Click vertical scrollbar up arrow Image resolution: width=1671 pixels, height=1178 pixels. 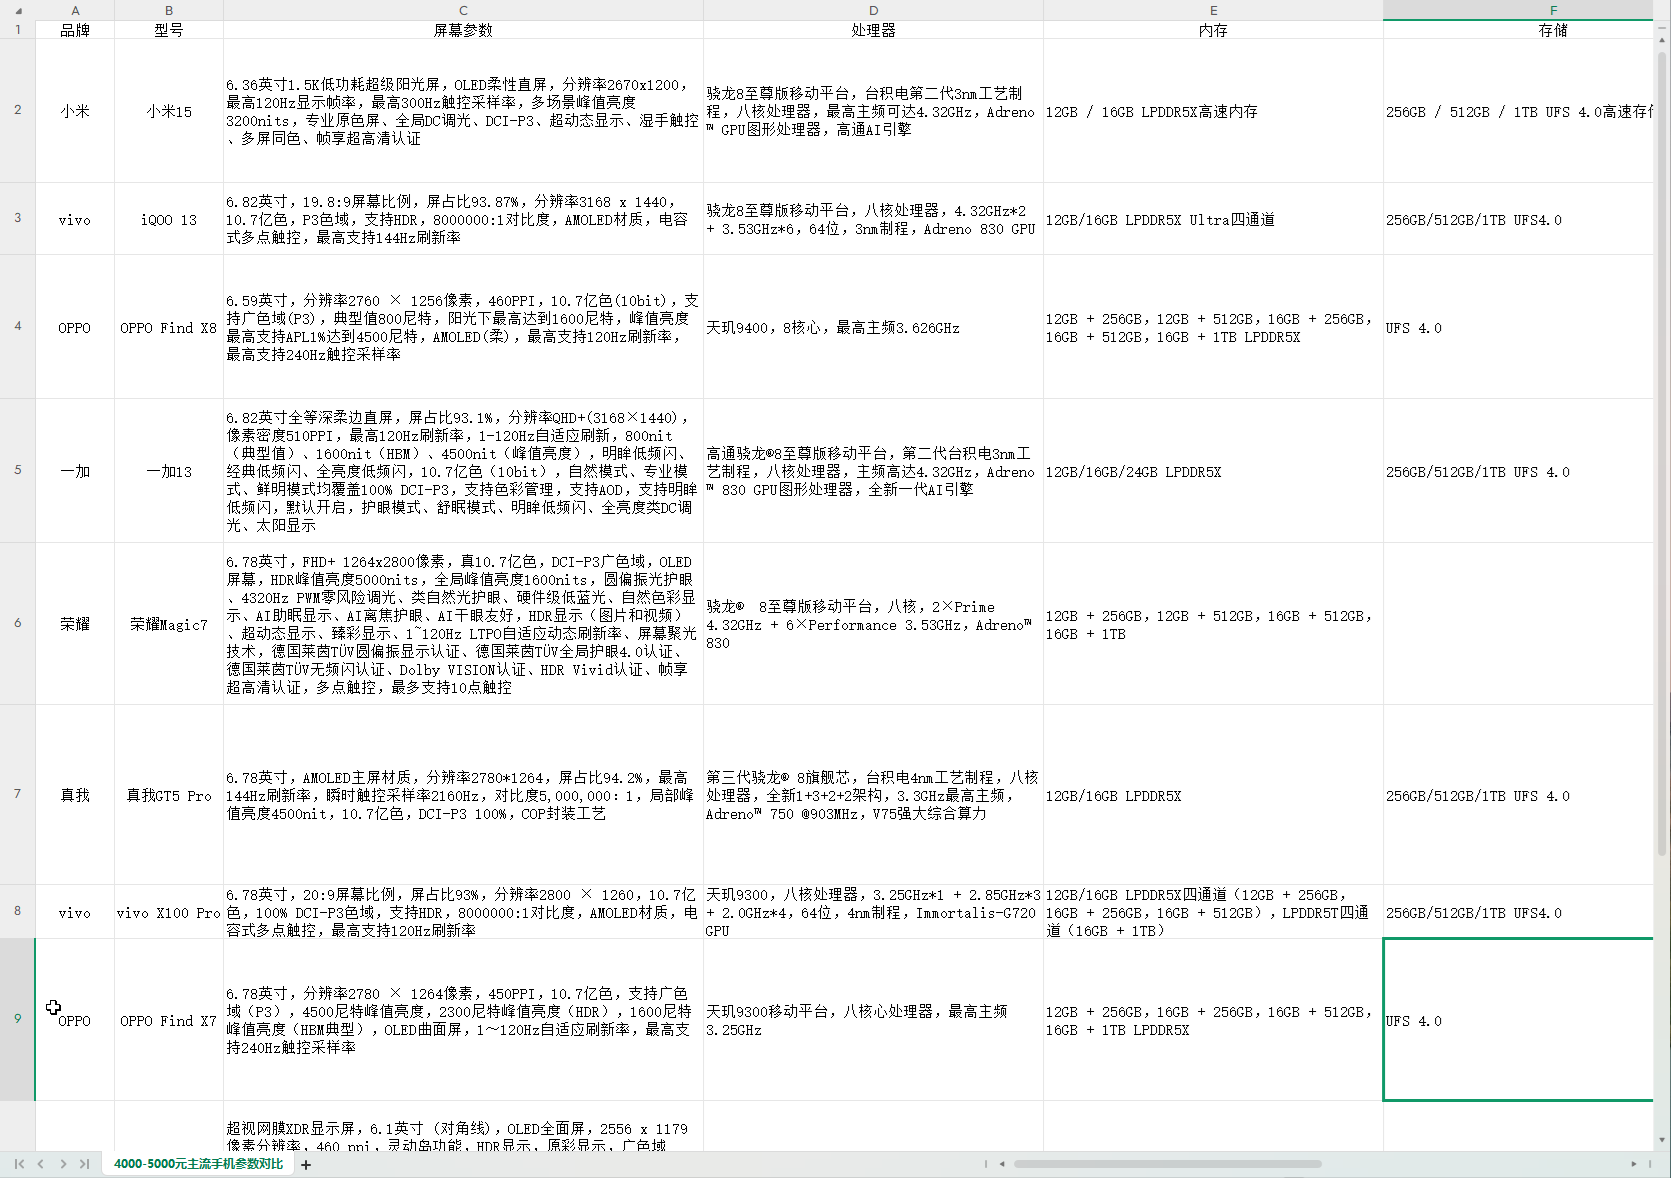point(1662,39)
